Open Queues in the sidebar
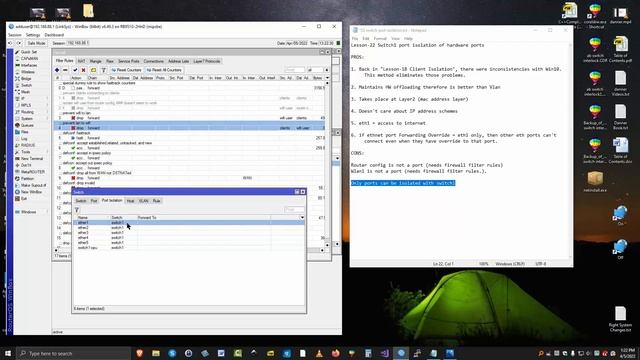The width and height of the screenshot is (640, 360). click(x=27, y=125)
